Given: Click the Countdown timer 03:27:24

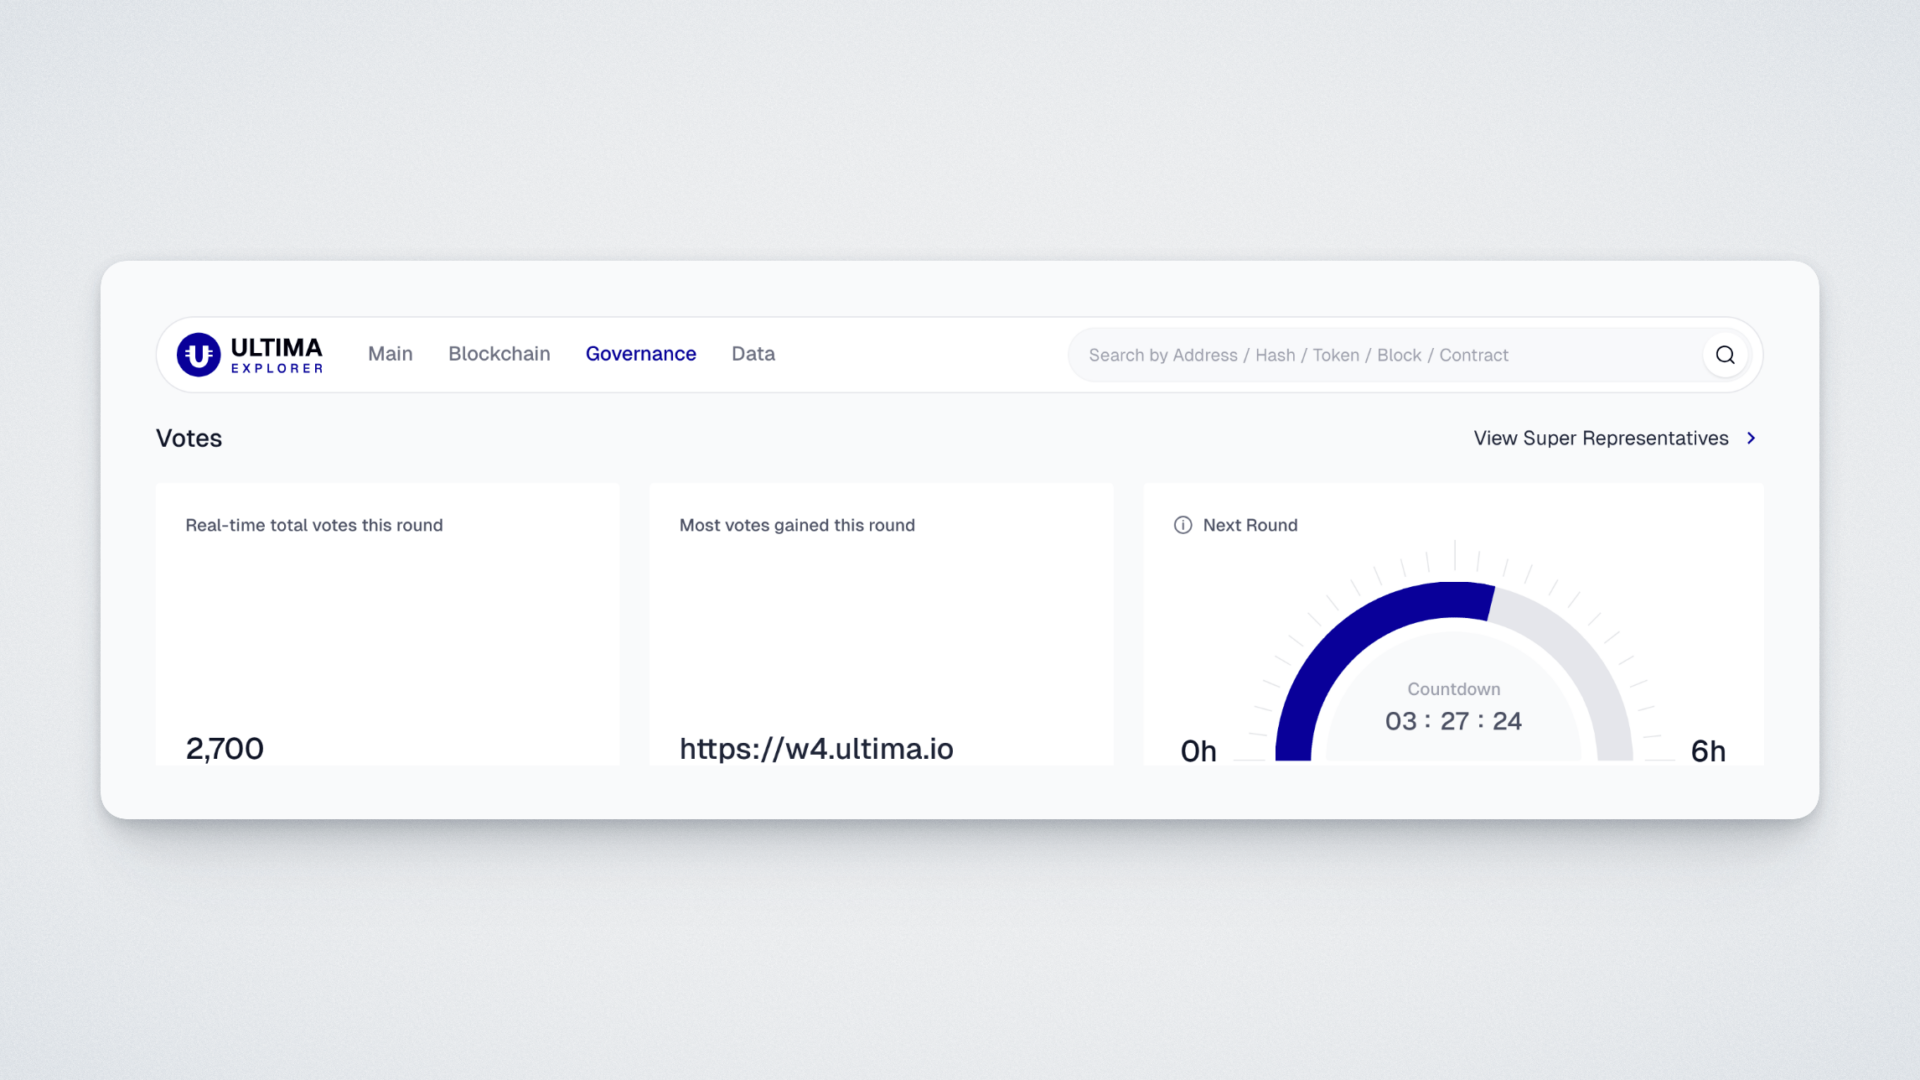Looking at the screenshot, I should tap(1453, 721).
